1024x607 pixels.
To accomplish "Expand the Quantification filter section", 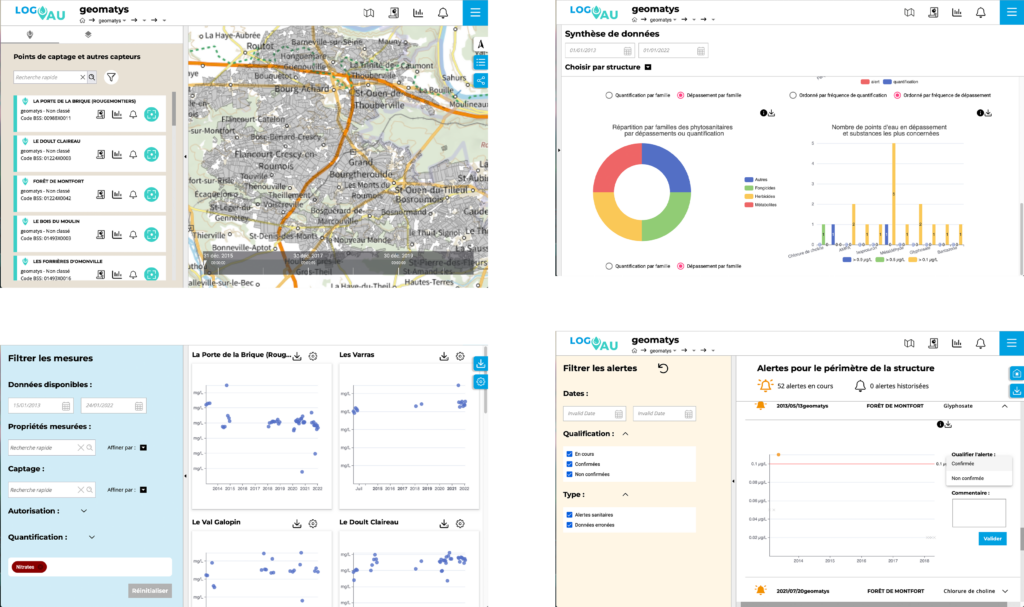I will [x=91, y=537].
